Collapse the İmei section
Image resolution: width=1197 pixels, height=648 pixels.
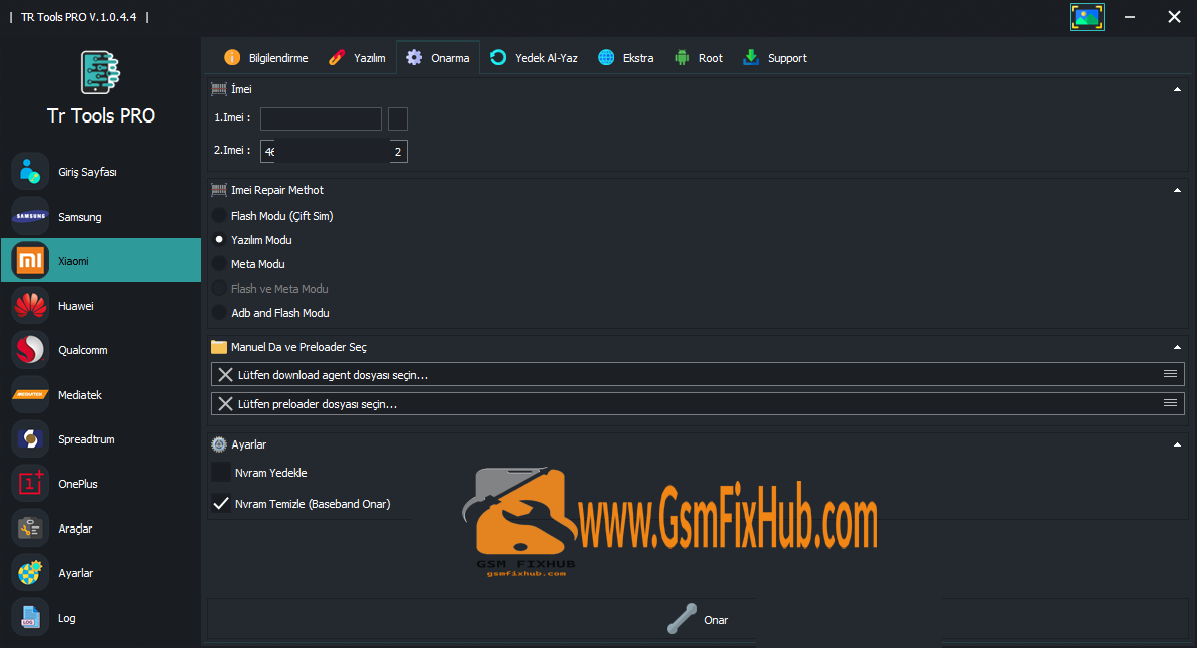coord(1177,89)
